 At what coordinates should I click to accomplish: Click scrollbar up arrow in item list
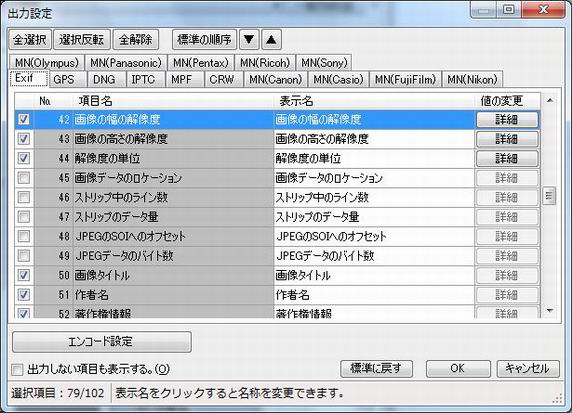[x=550, y=100]
